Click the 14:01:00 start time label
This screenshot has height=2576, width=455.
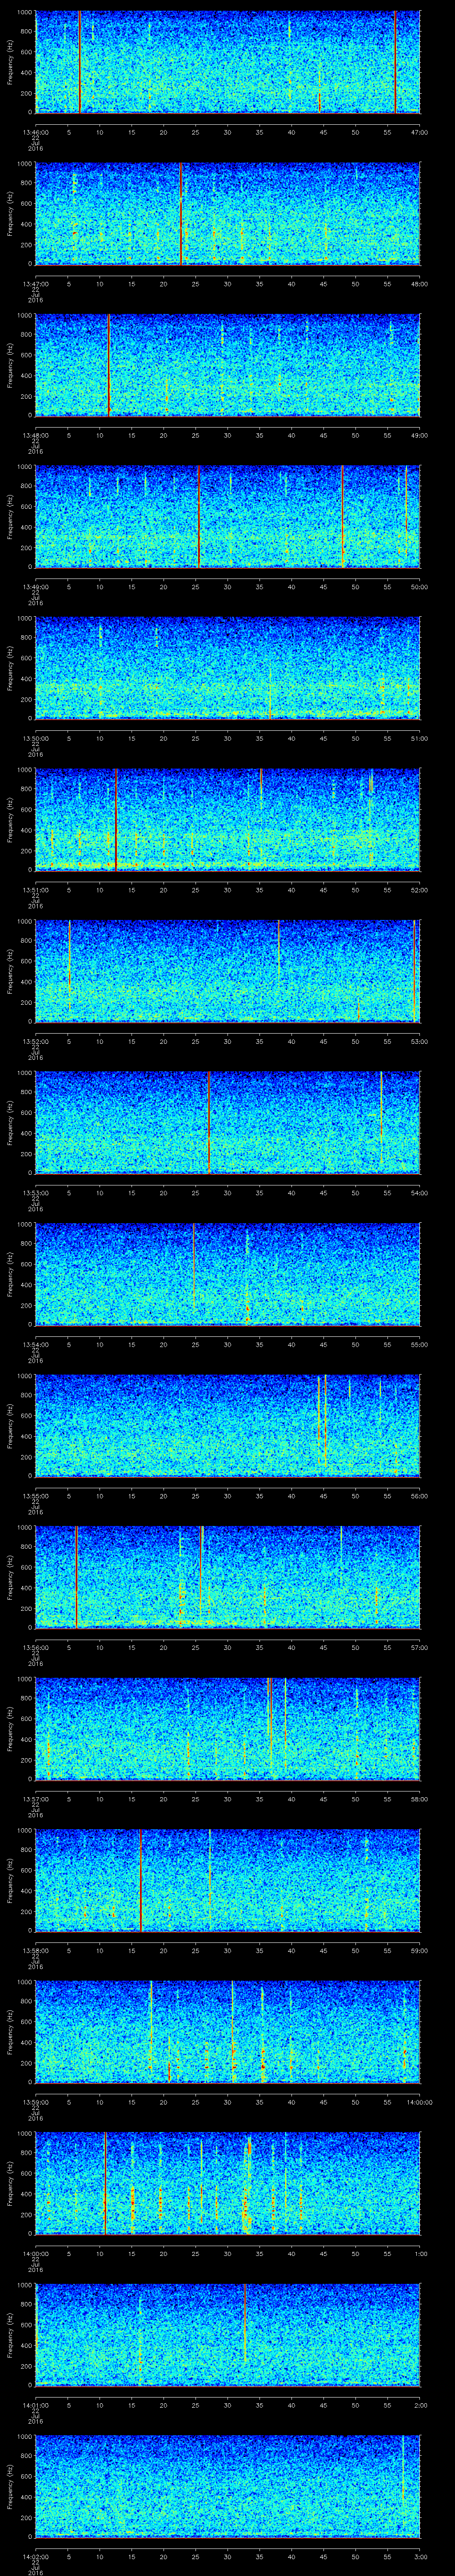[36, 2405]
